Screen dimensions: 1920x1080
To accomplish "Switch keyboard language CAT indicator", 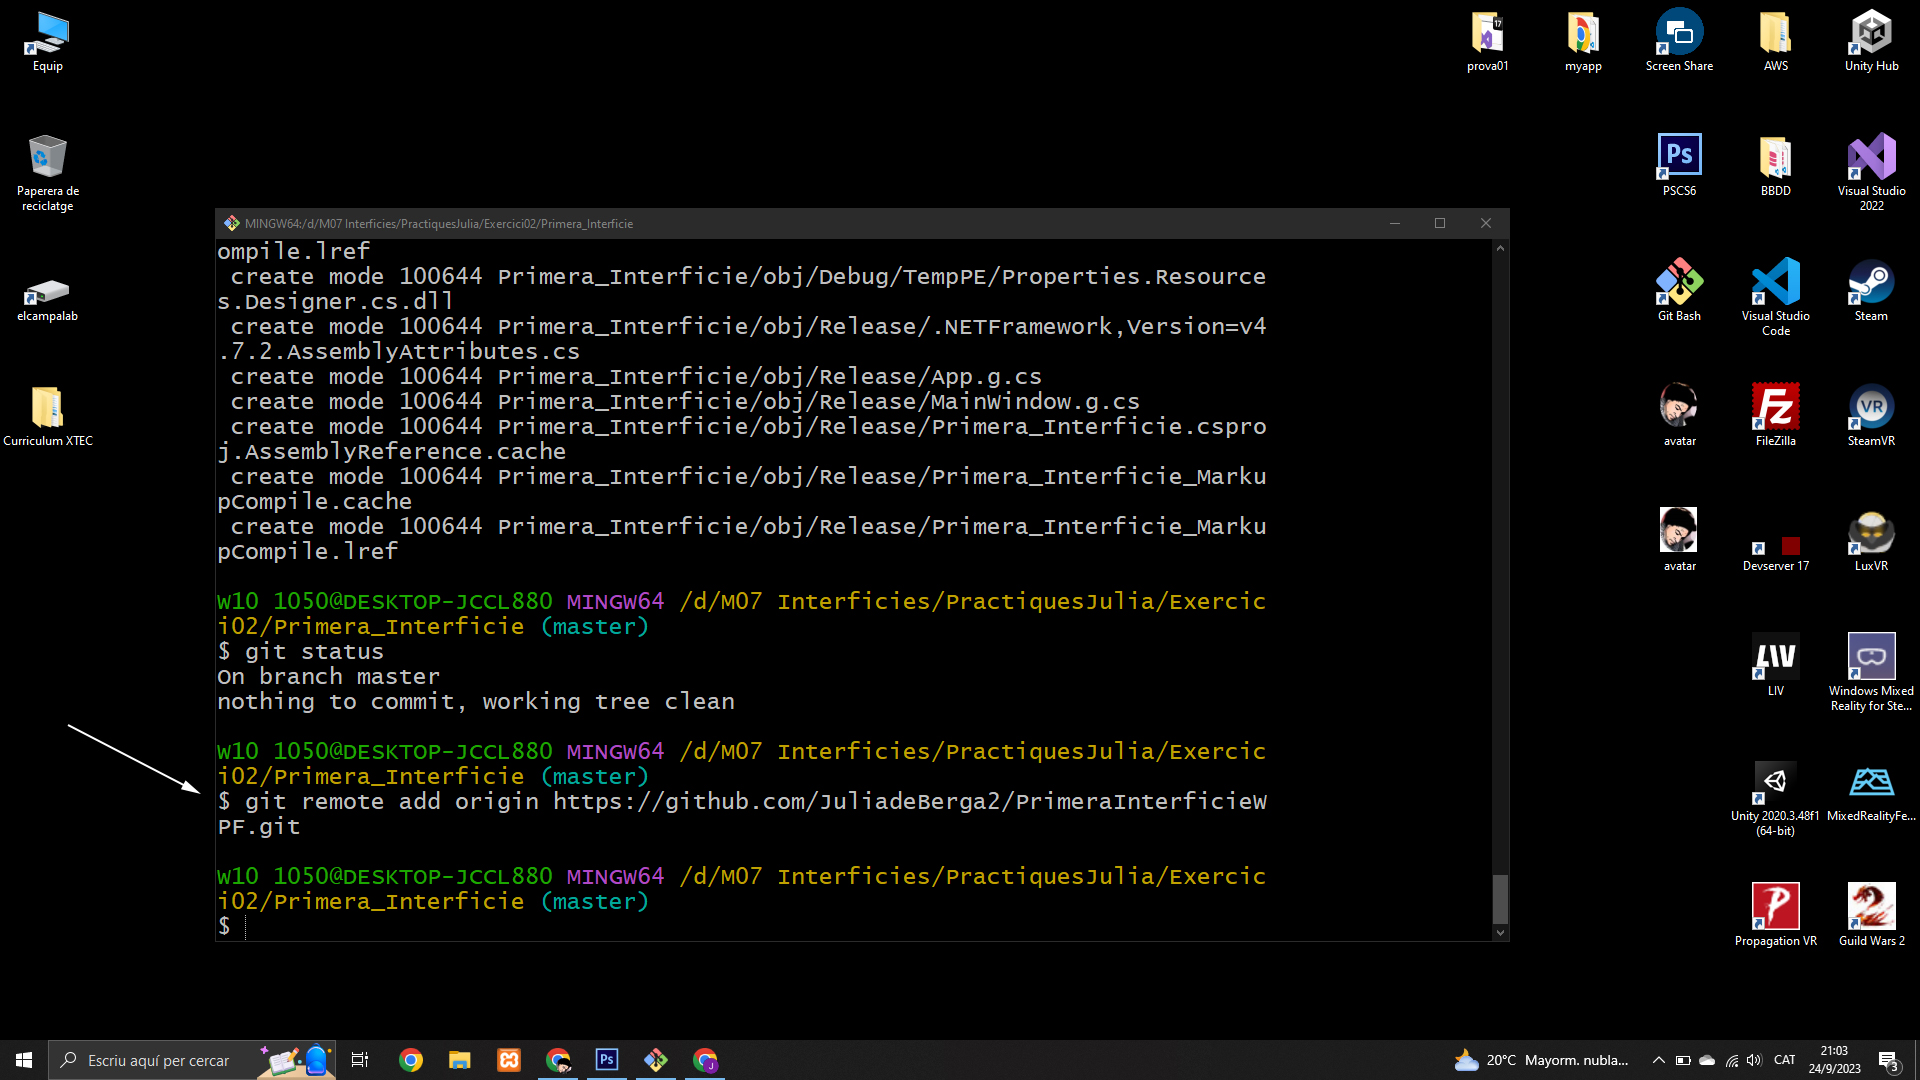I will pos(1784,1060).
